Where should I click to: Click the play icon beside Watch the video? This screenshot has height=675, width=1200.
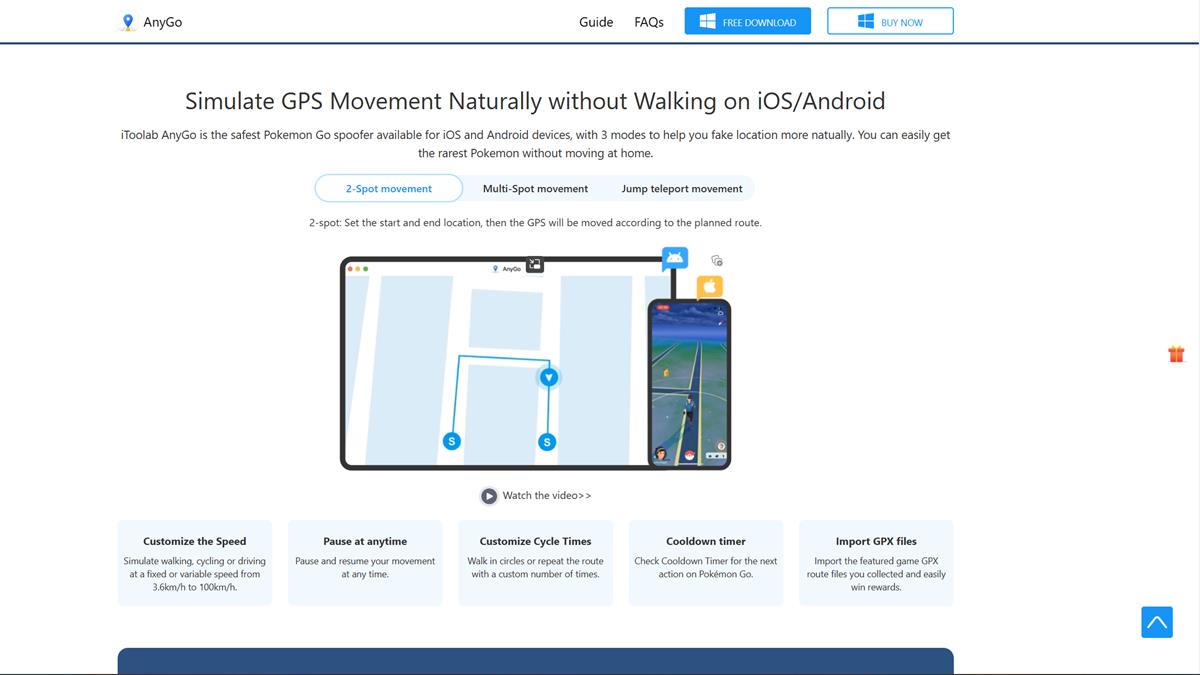[x=489, y=496]
